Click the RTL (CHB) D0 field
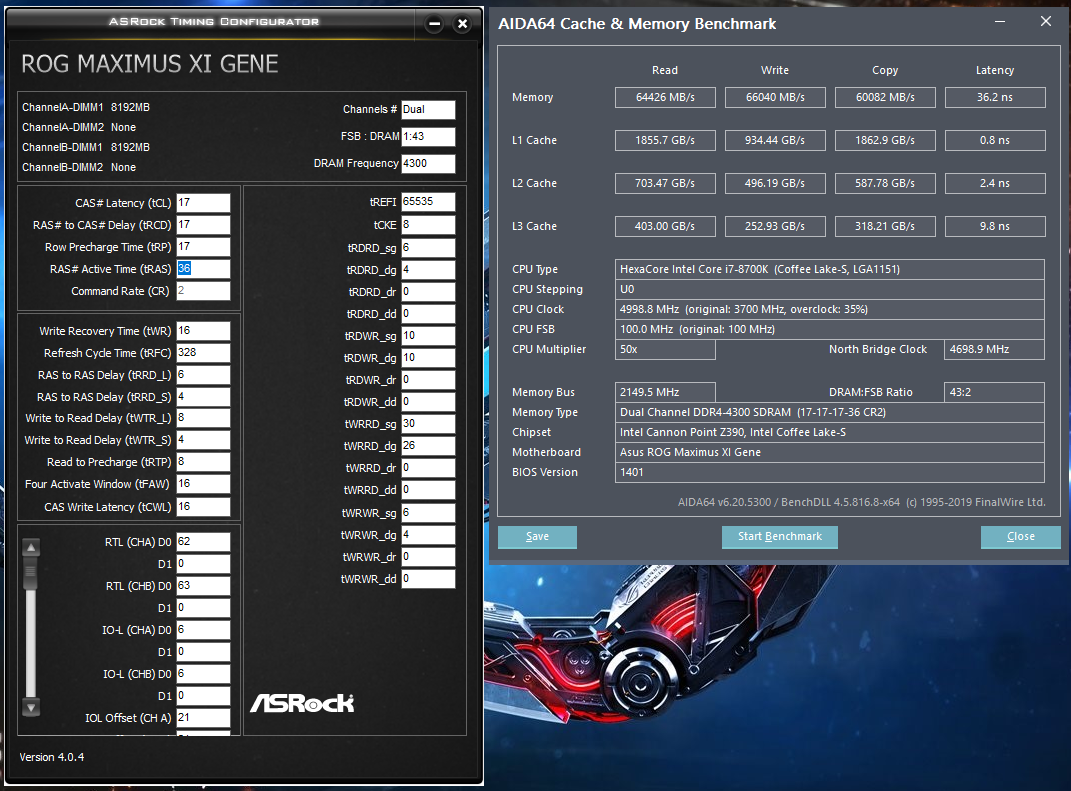 203,585
